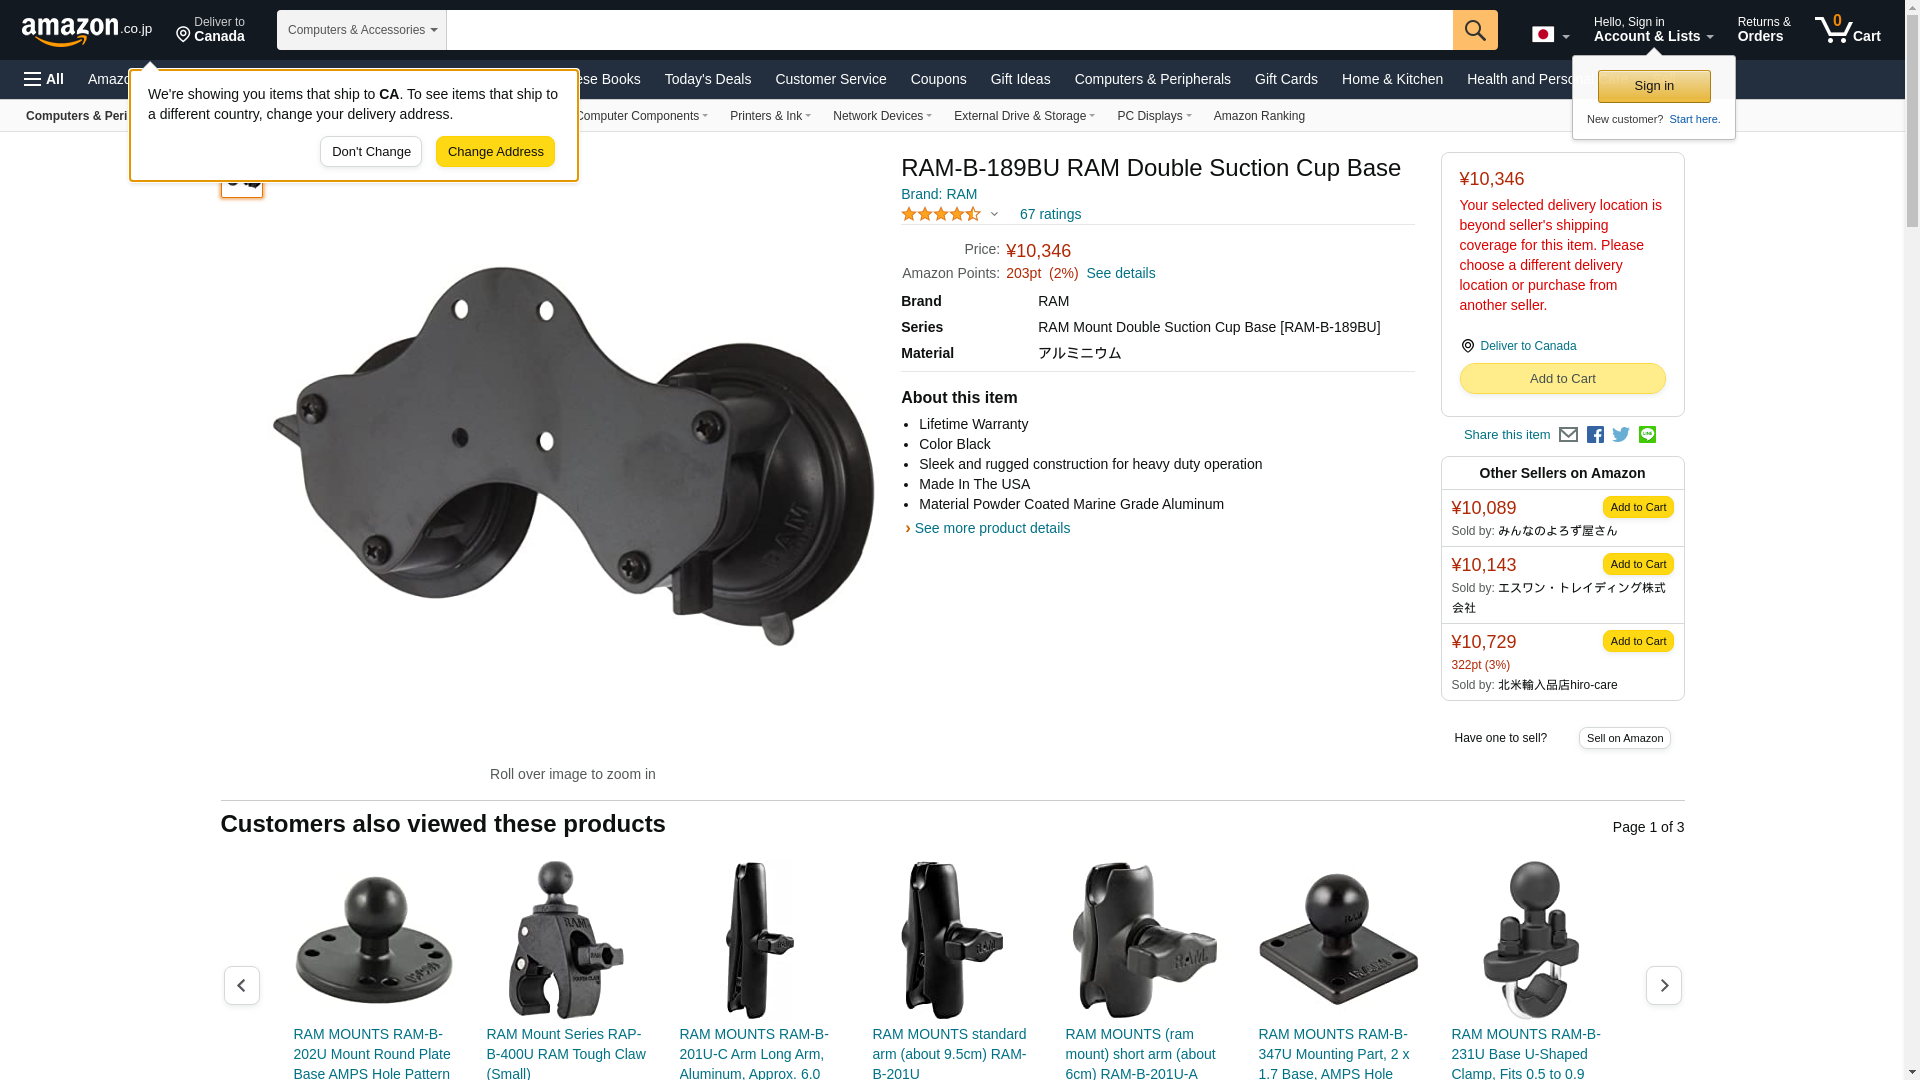Open the Japan flag language selector
Screen dimensions: 1920x1080
(1550, 34)
